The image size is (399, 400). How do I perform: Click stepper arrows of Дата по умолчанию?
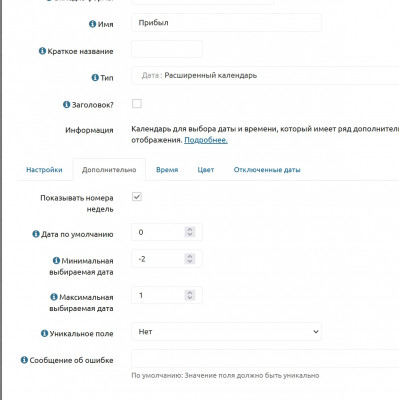(190, 232)
